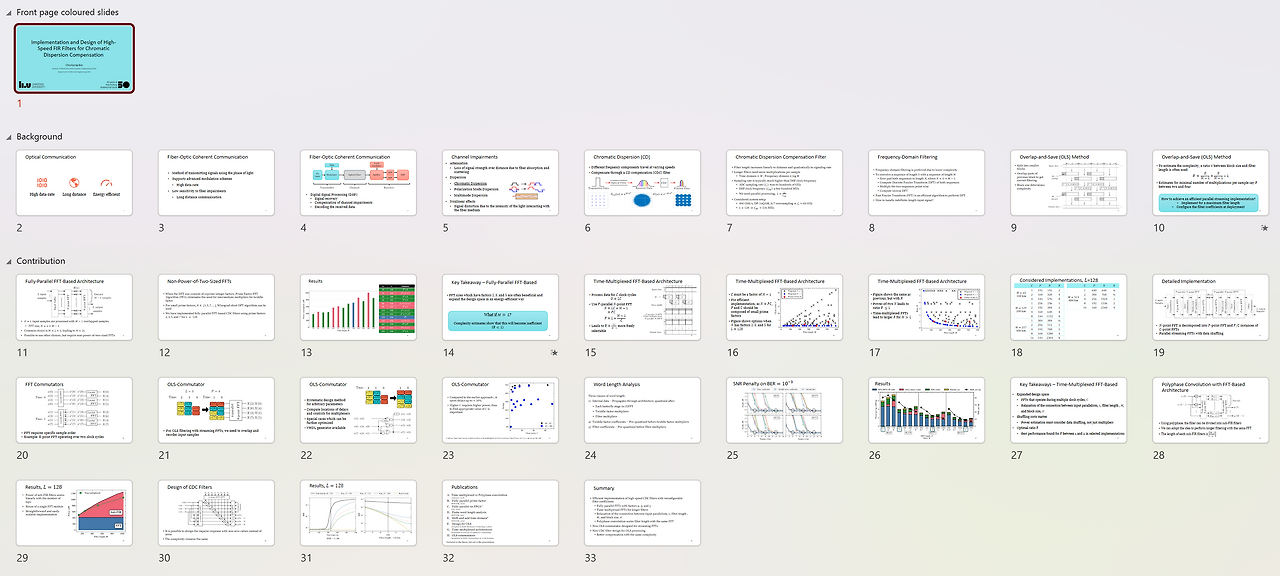Select the SNR Penalty on BER slide
Image resolution: width=1280 pixels, height=576 pixels.
point(785,410)
